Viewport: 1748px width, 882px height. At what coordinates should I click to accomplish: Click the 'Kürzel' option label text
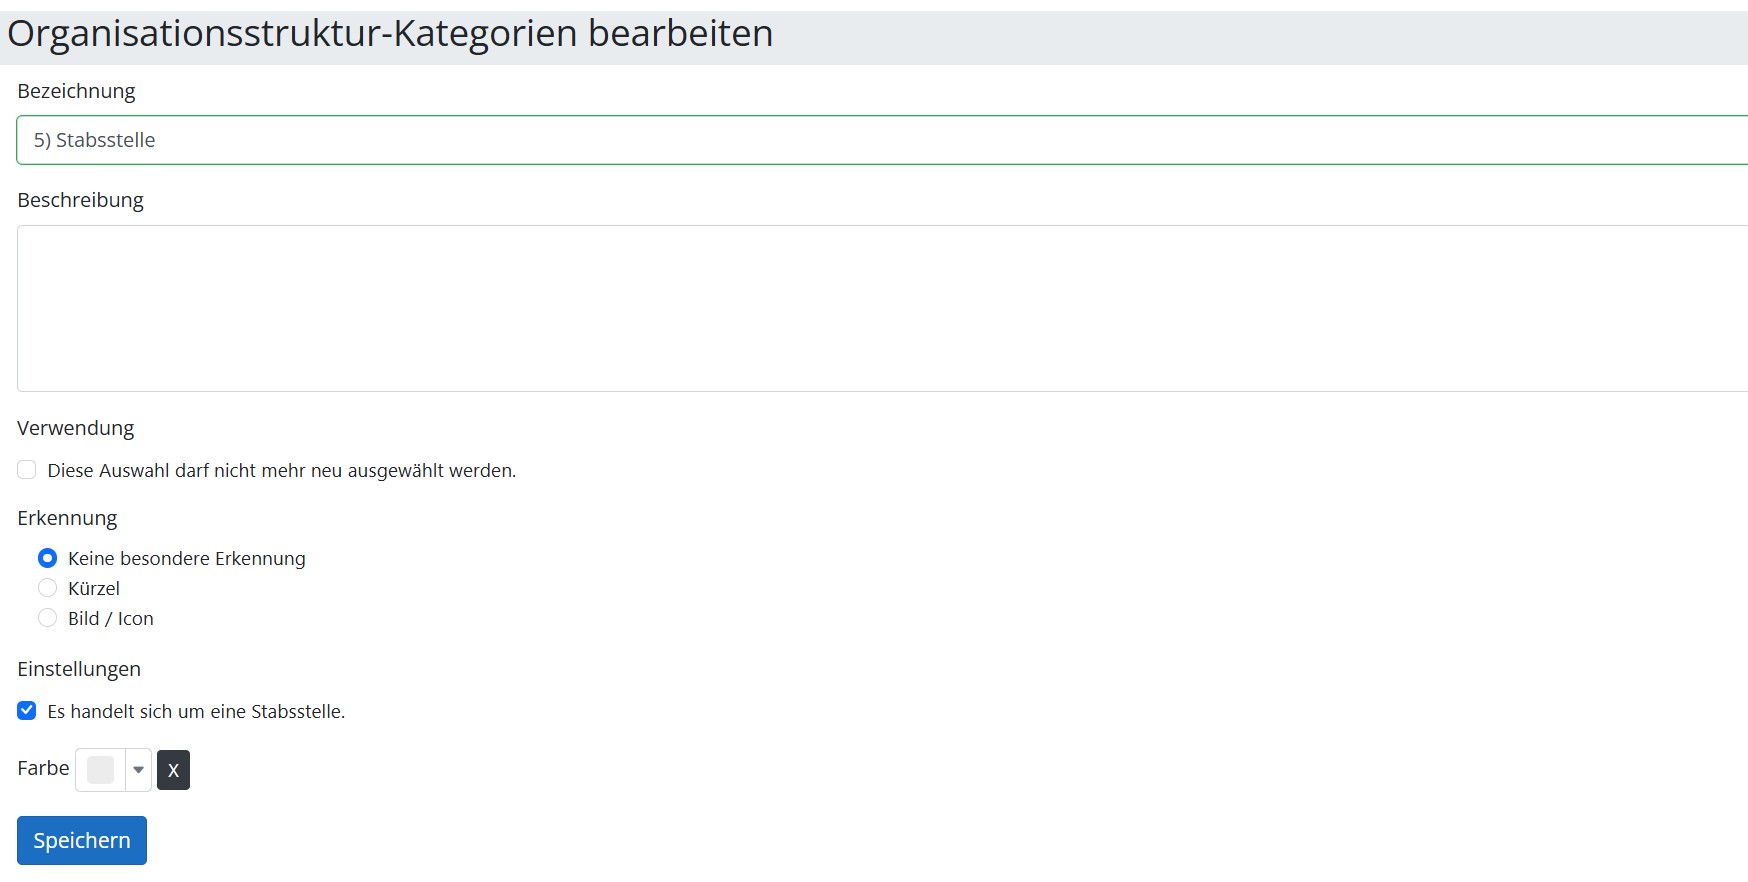[x=94, y=588]
